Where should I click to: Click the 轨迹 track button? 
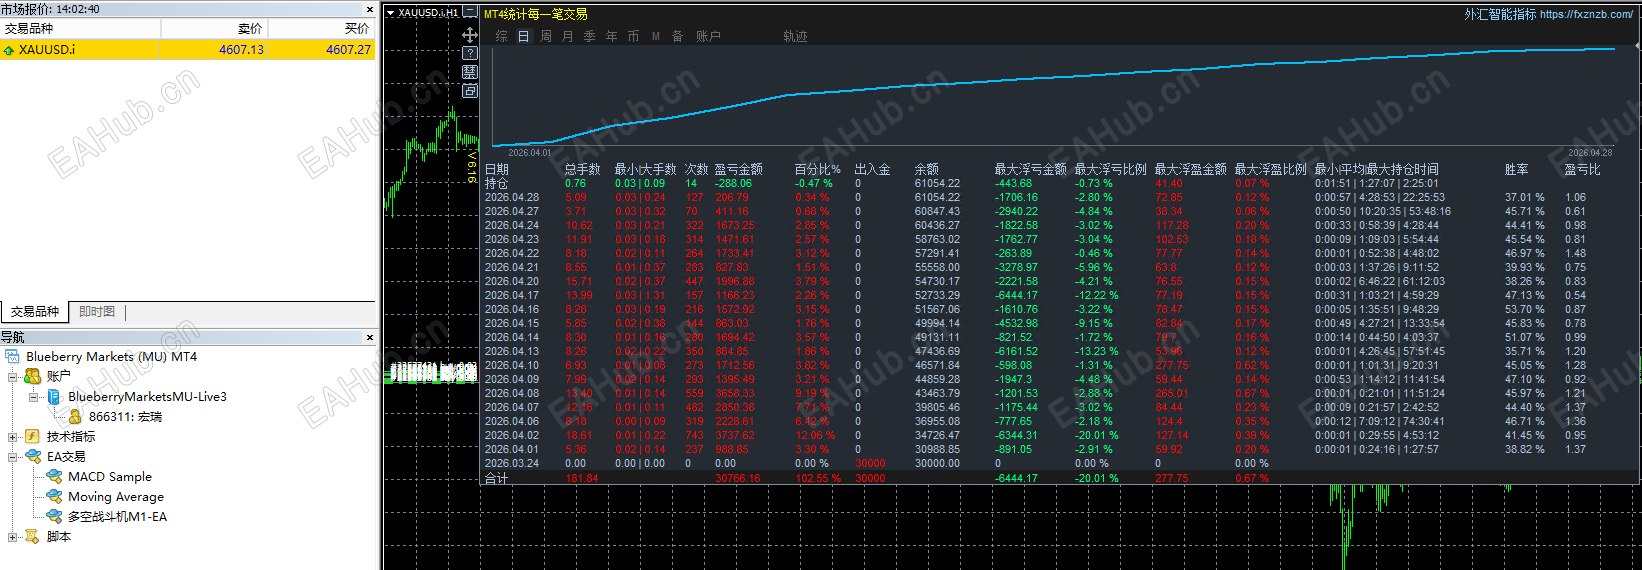pyautogui.click(x=795, y=36)
